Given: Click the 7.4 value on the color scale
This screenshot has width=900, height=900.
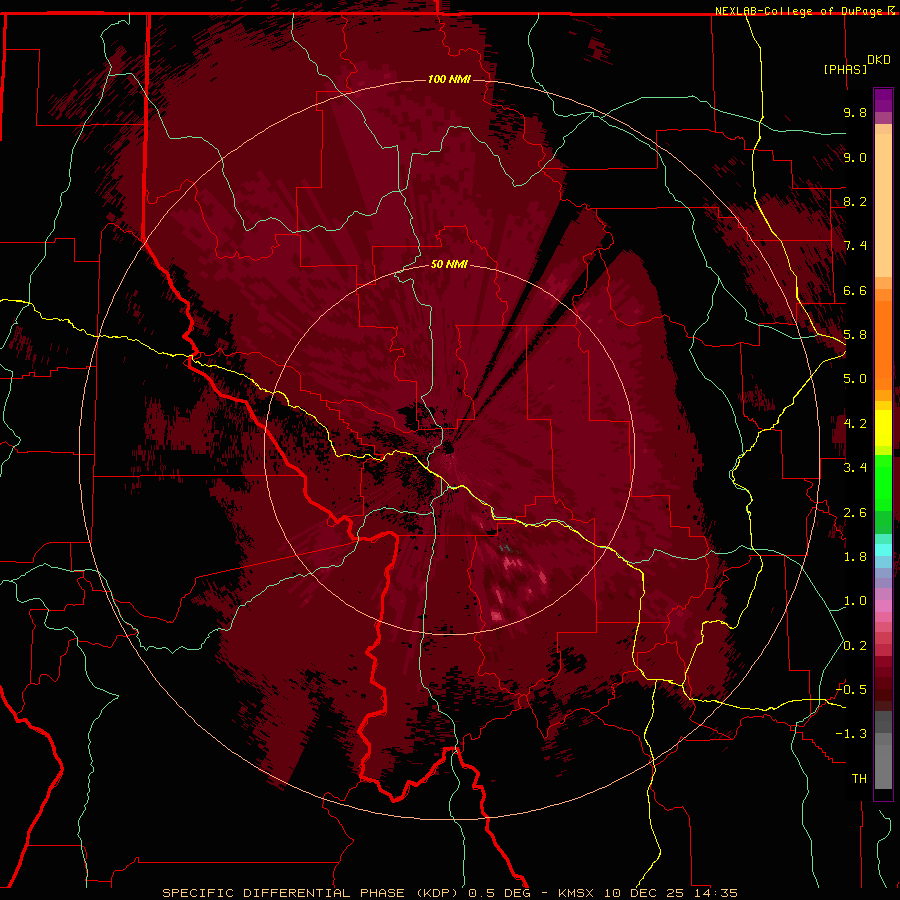Looking at the screenshot, I should (x=855, y=246).
